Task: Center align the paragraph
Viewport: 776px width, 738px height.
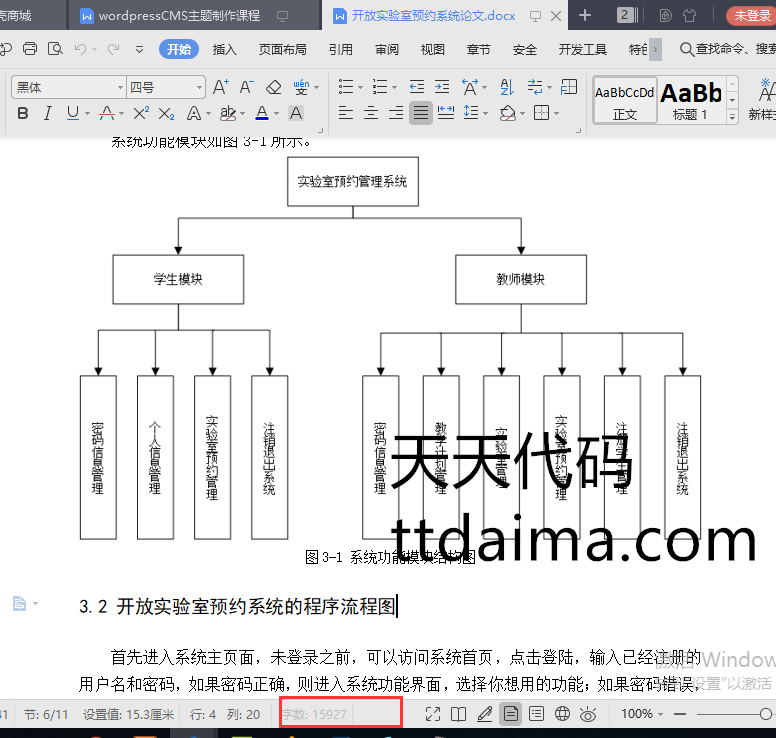Action: click(x=371, y=113)
